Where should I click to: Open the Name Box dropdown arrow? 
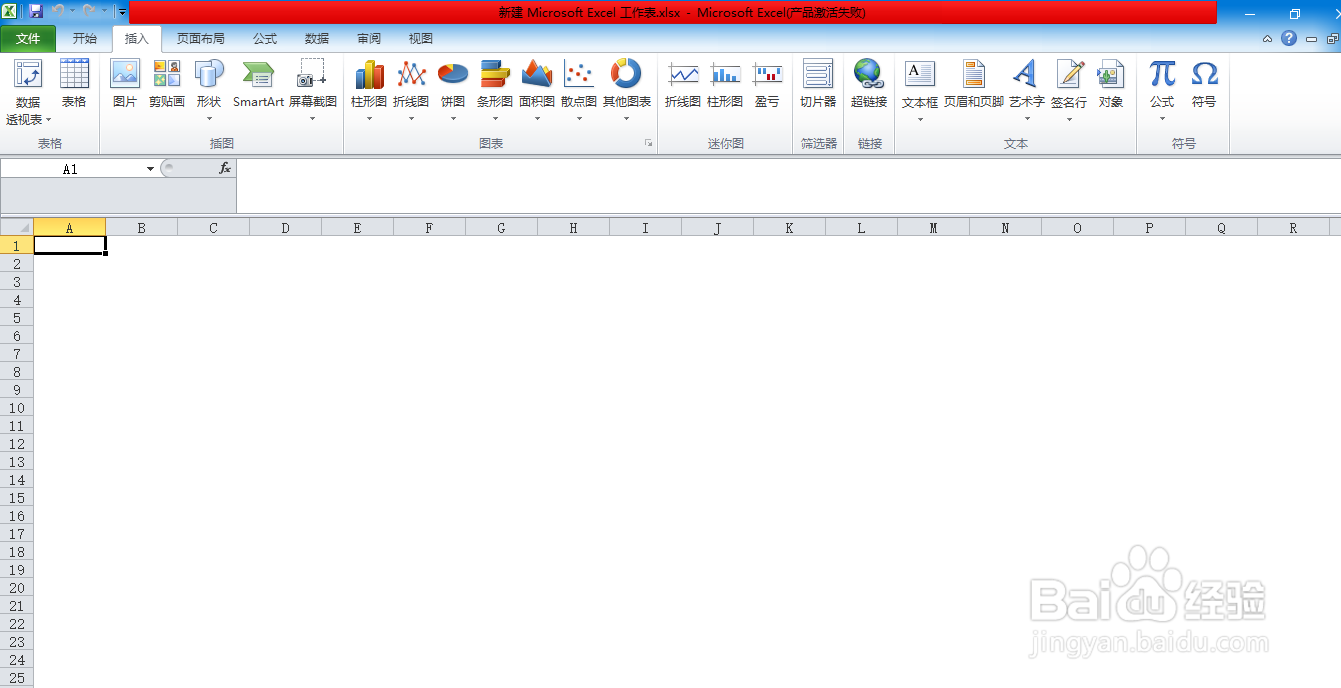[x=150, y=169]
